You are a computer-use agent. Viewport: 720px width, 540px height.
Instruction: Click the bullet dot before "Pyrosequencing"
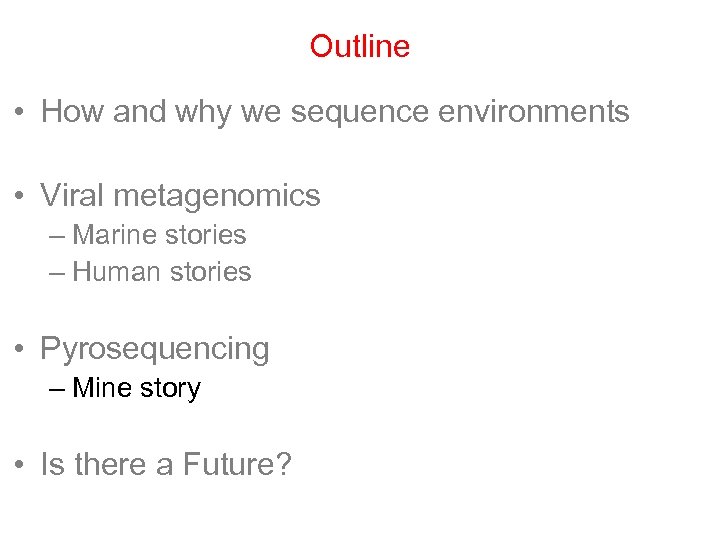pyautogui.click(x=21, y=350)
